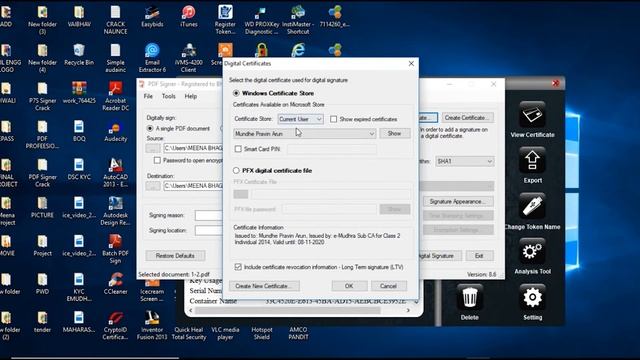Click Create New Certificate button
This screenshot has width=640, height=360.
tap(264, 286)
